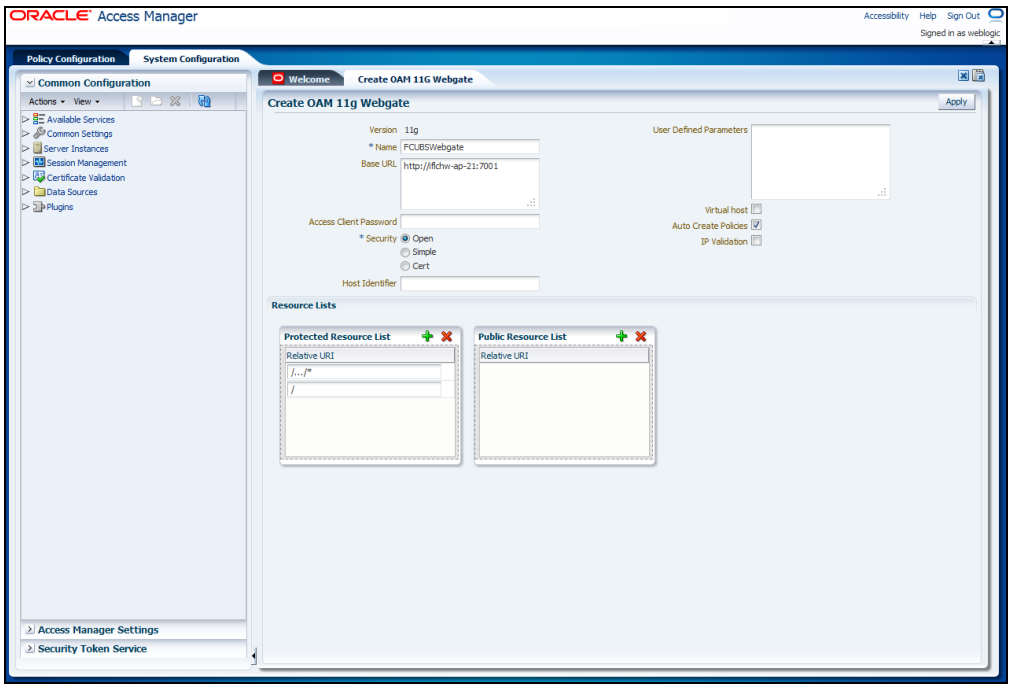The height and width of the screenshot is (685, 1012).
Task: Click the Session Management icon
Action: [39, 163]
